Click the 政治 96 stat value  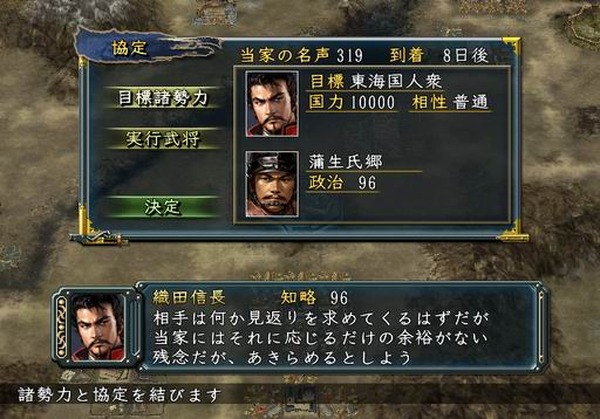coord(342,183)
